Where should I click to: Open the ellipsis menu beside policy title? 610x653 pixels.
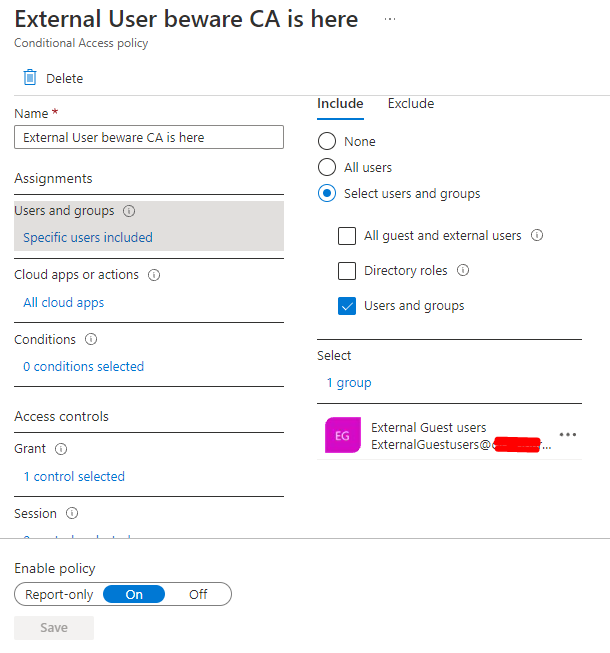tap(389, 20)
